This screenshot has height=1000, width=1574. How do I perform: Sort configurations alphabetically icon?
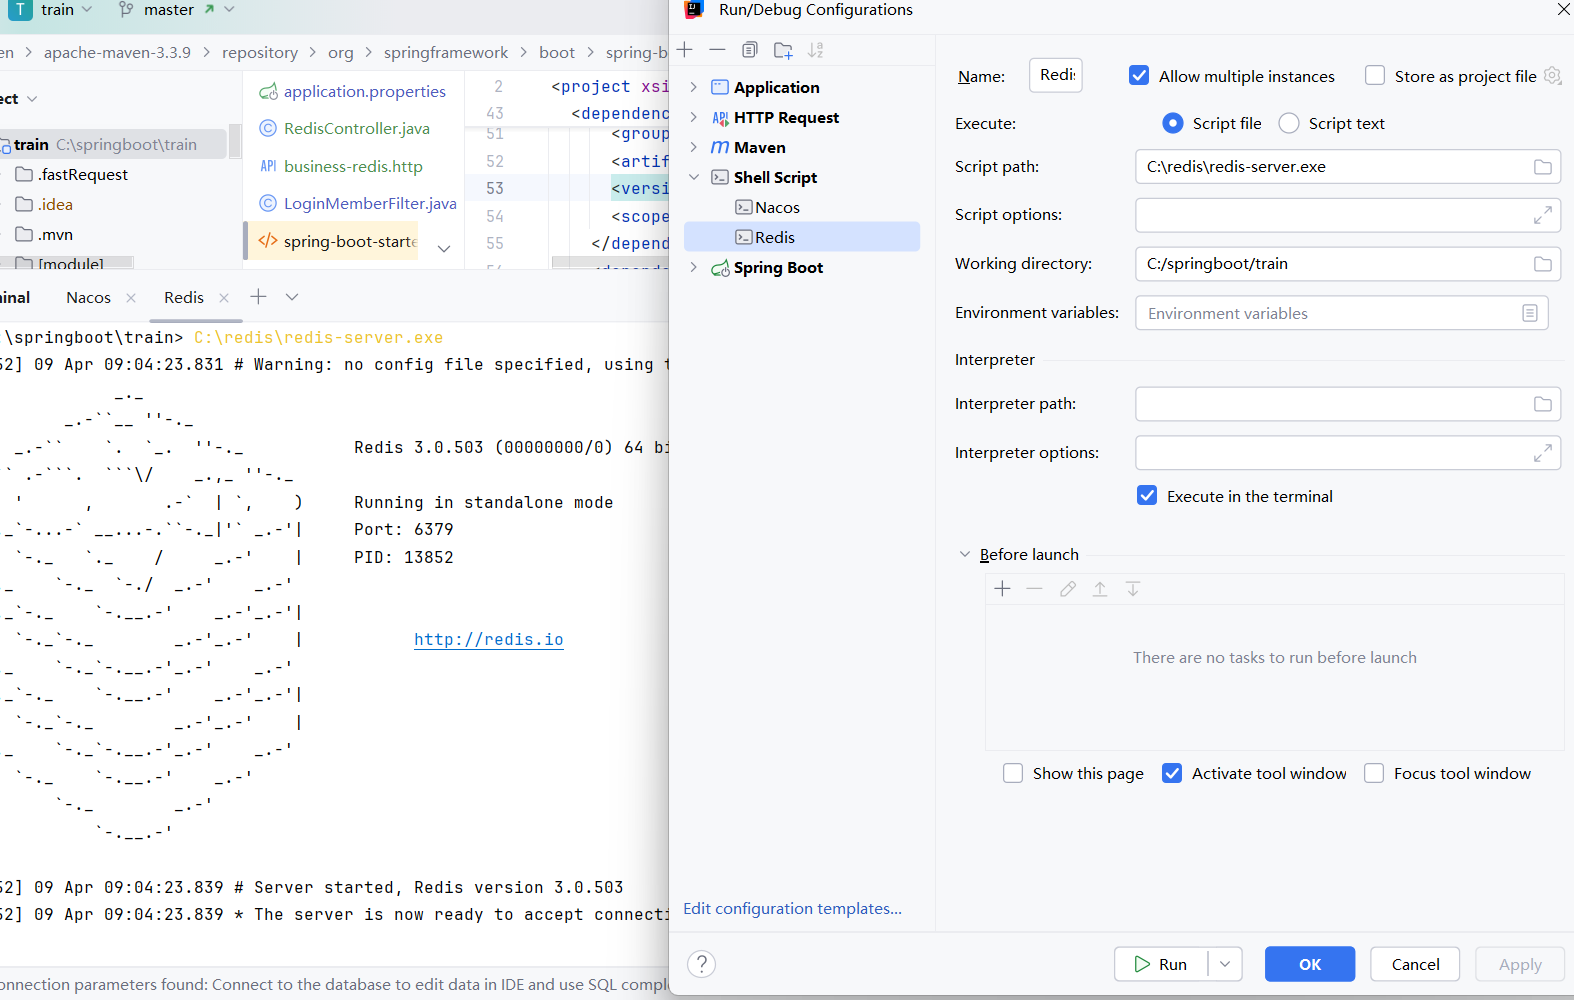(816, 50)
